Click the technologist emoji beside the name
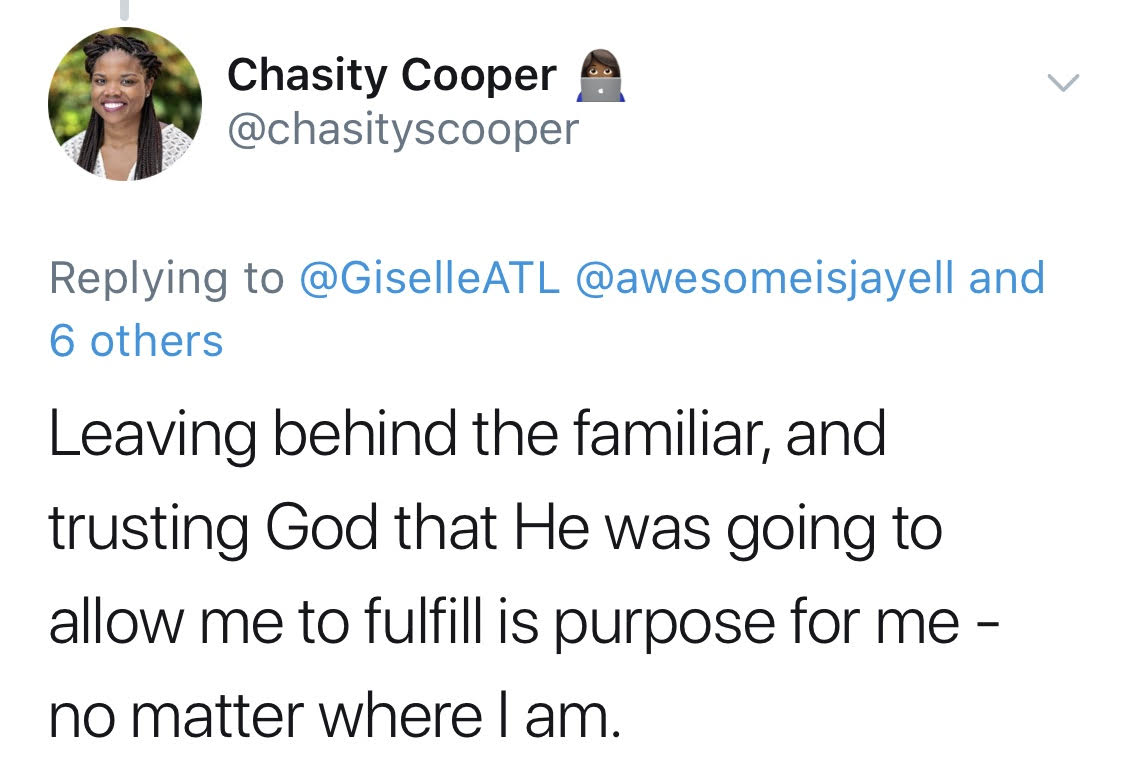 (x=599, y=78)
